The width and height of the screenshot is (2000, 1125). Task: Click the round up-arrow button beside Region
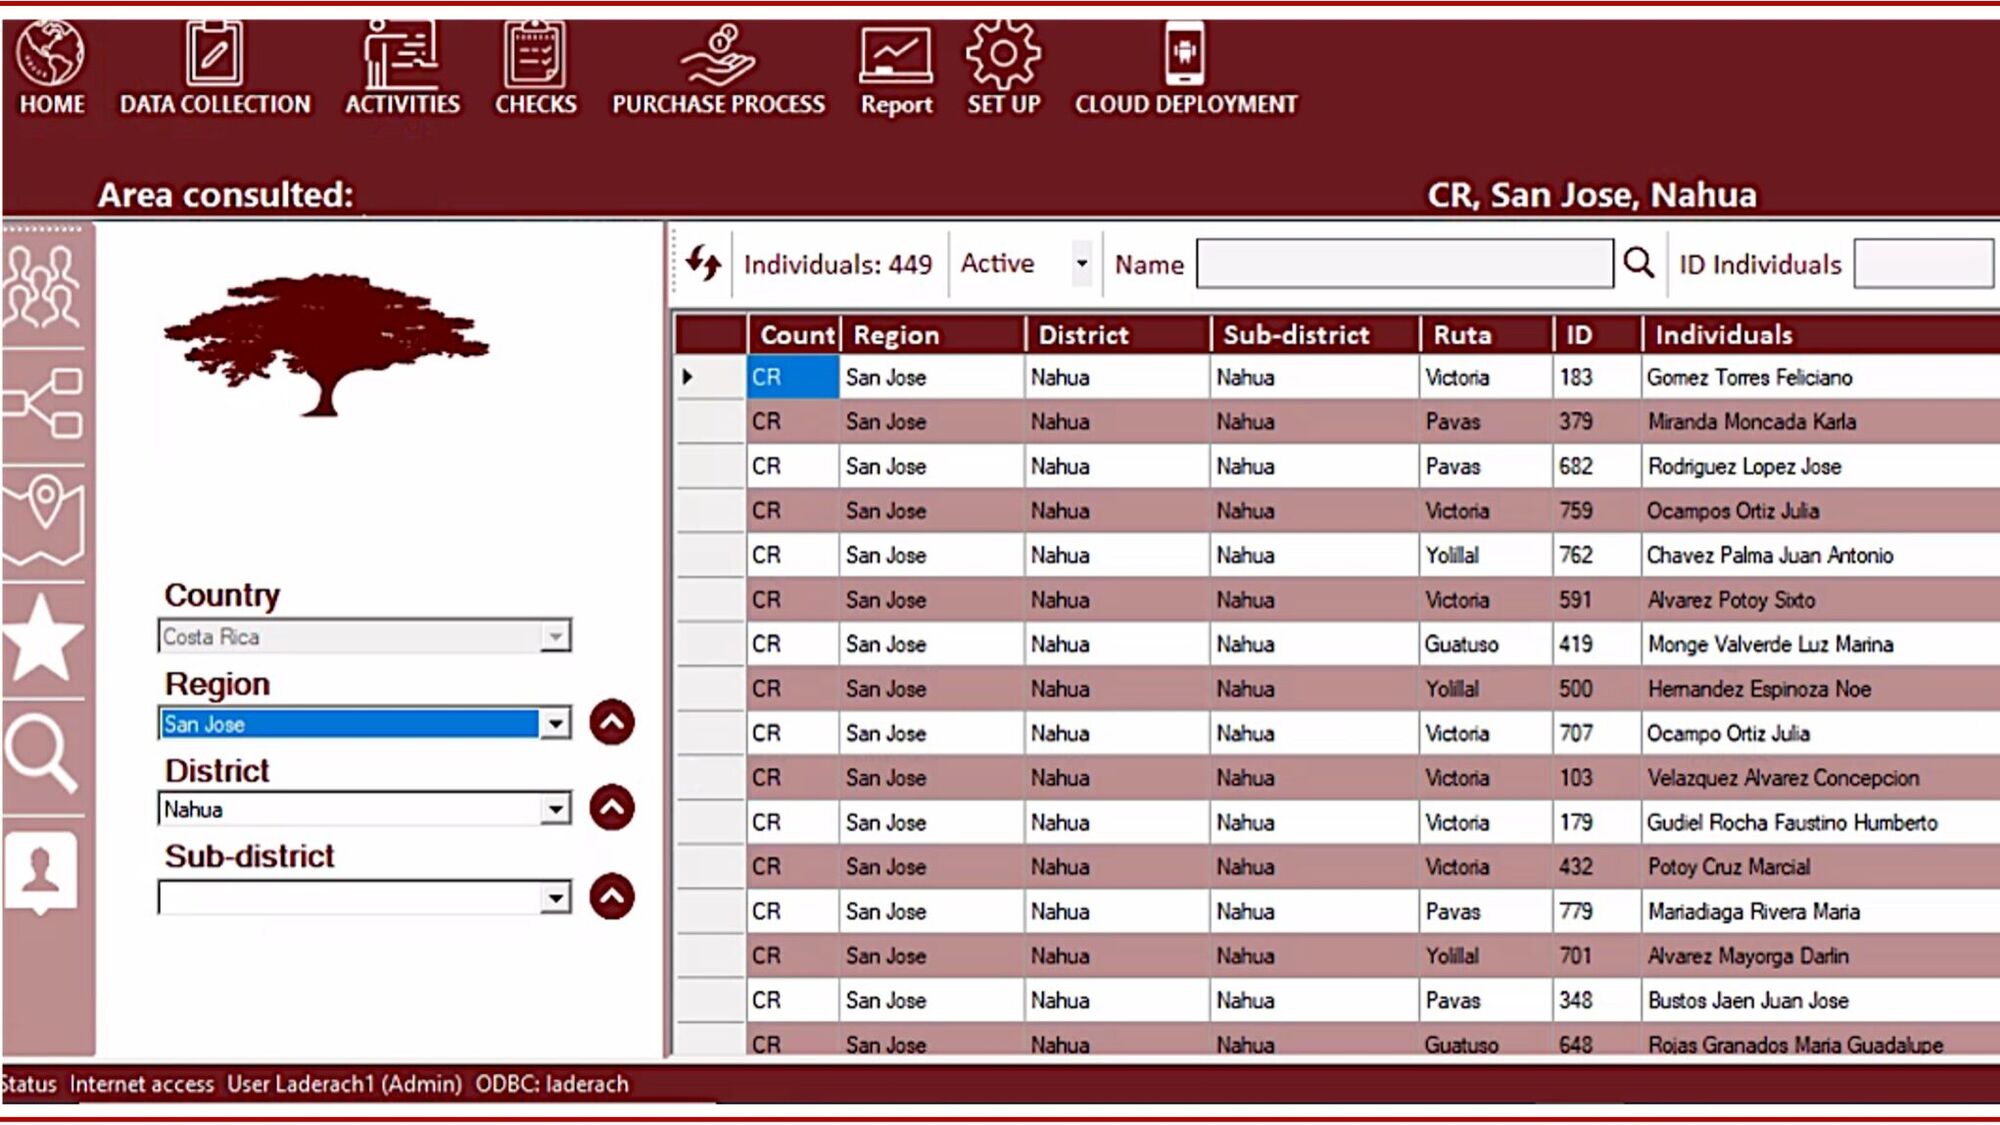tap(612, 722)
